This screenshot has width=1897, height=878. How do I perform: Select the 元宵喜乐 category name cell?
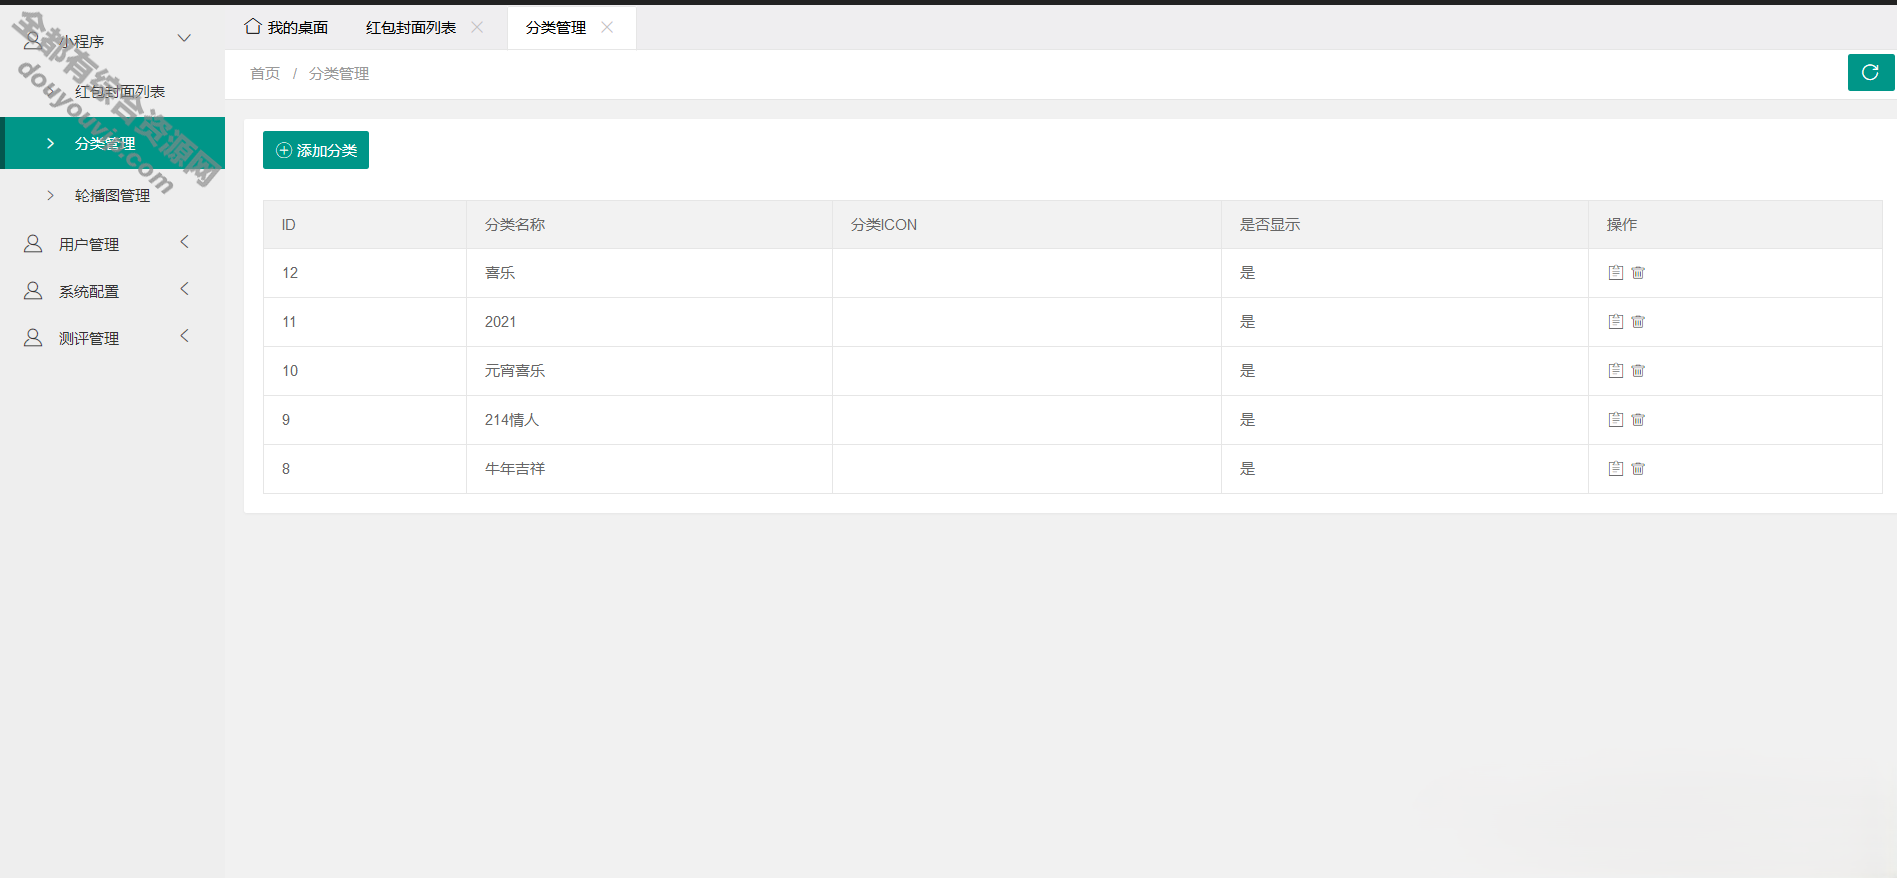pyautogui.click(x=649, y=371)
